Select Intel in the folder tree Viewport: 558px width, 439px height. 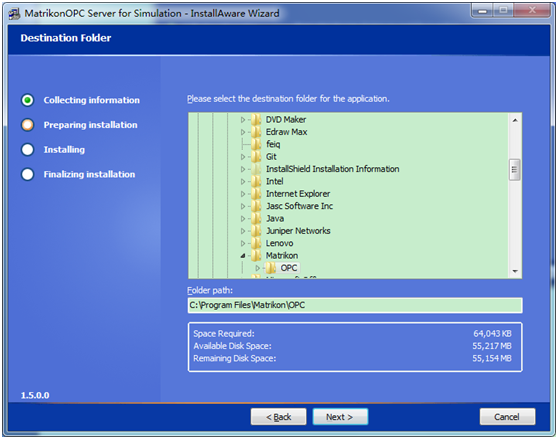click(x=274, y=181)
